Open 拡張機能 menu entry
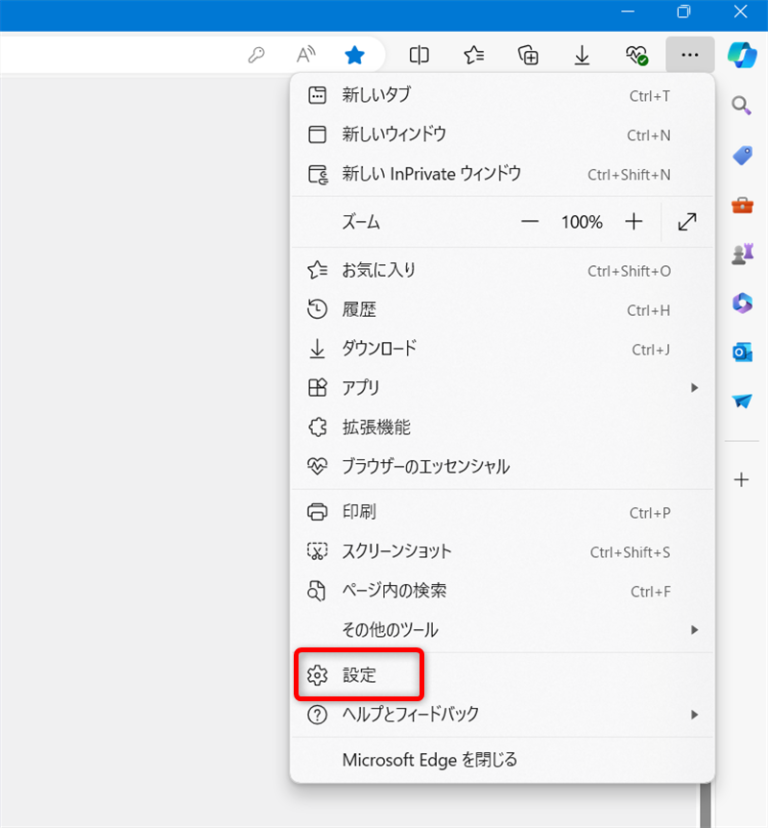Screen dimensions: 768x828 tap(502, 427)
